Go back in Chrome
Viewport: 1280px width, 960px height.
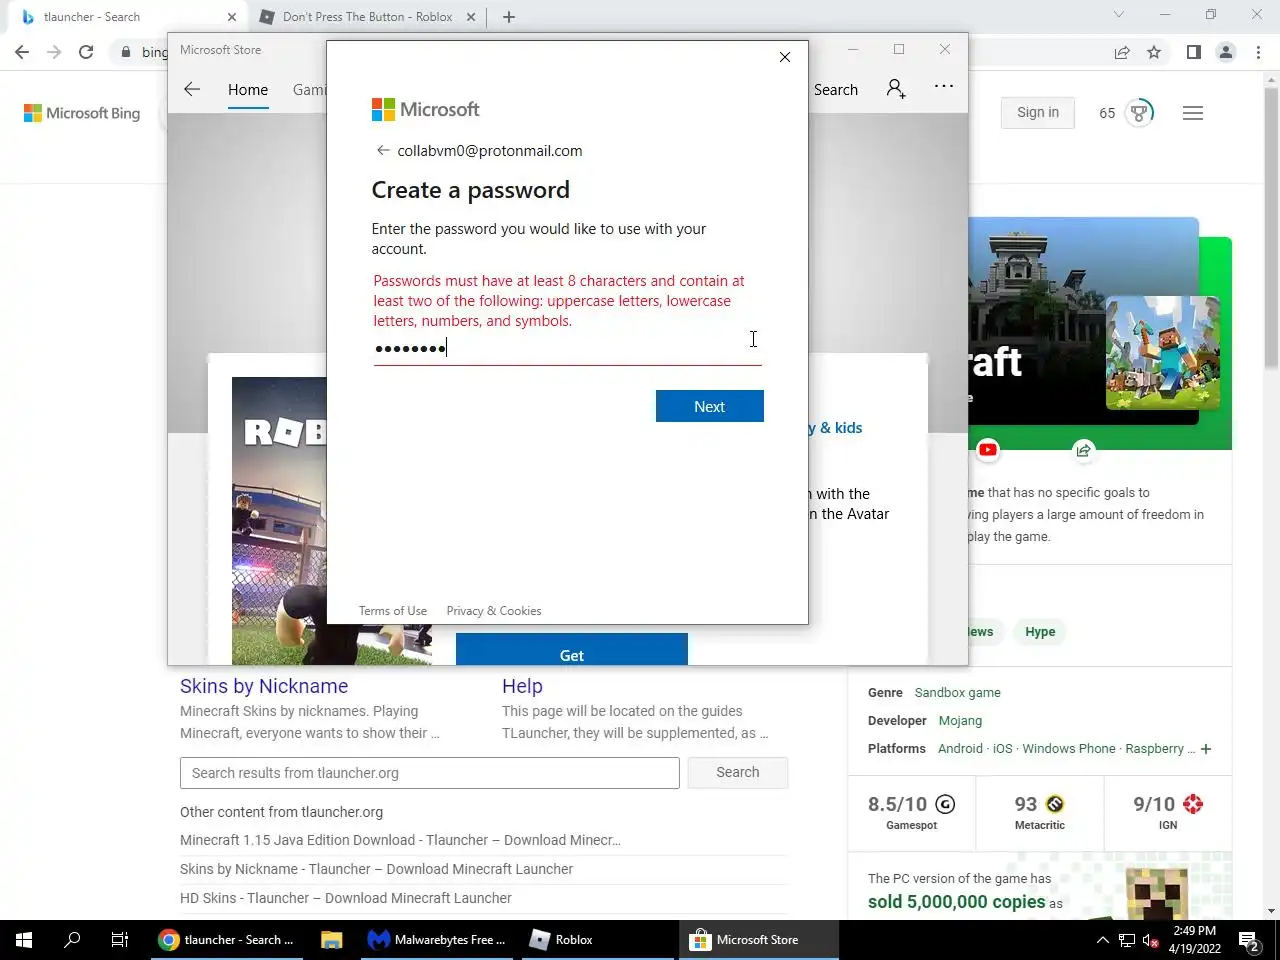coord(22,52)
